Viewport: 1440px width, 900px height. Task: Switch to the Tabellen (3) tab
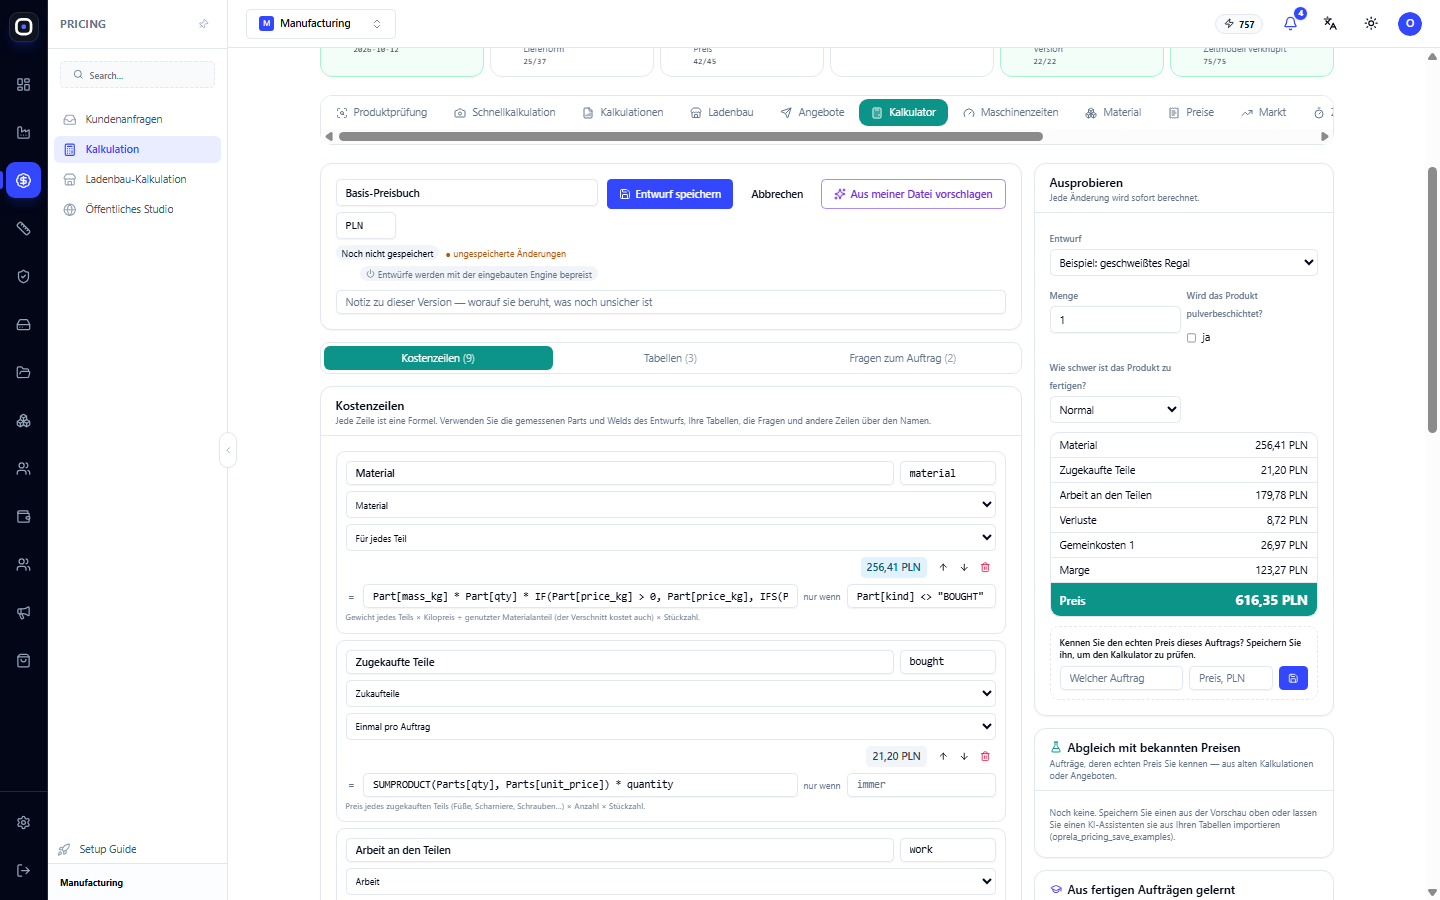[x=670, y=358]
